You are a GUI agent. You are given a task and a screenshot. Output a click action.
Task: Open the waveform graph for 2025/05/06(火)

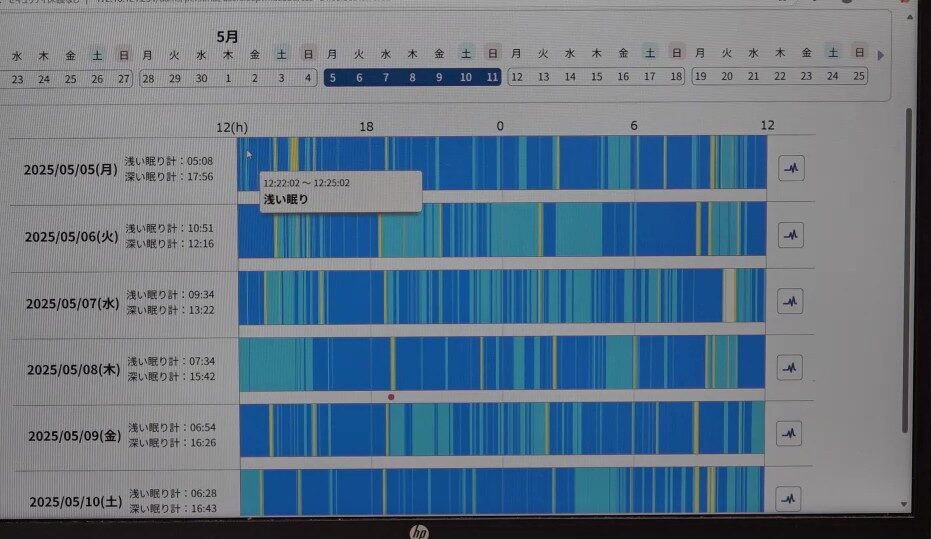tap(790, 236)
